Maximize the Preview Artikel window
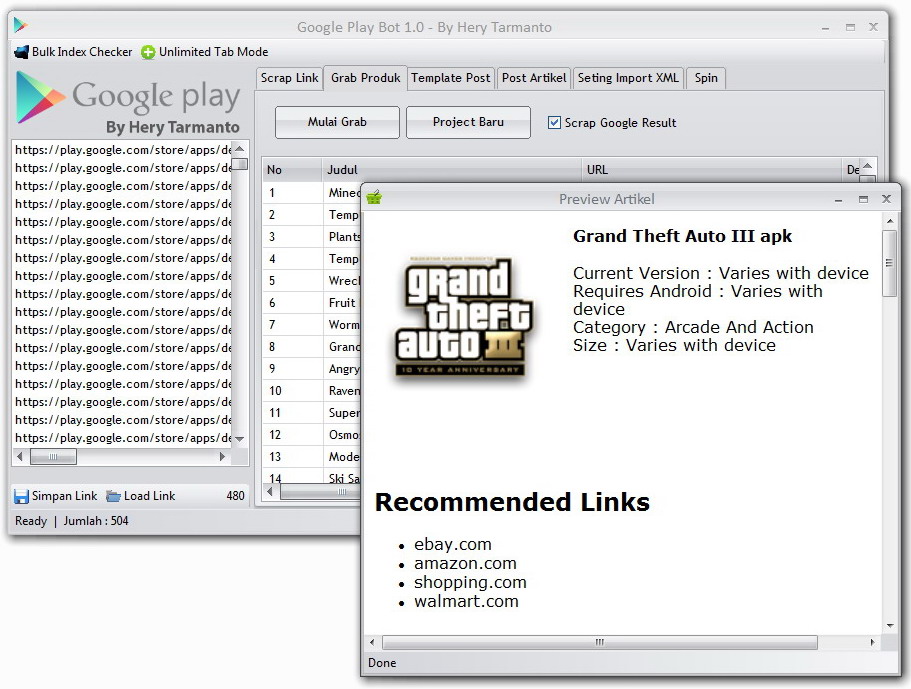This screenshot has height=689, width=911. tap(863, 199)
